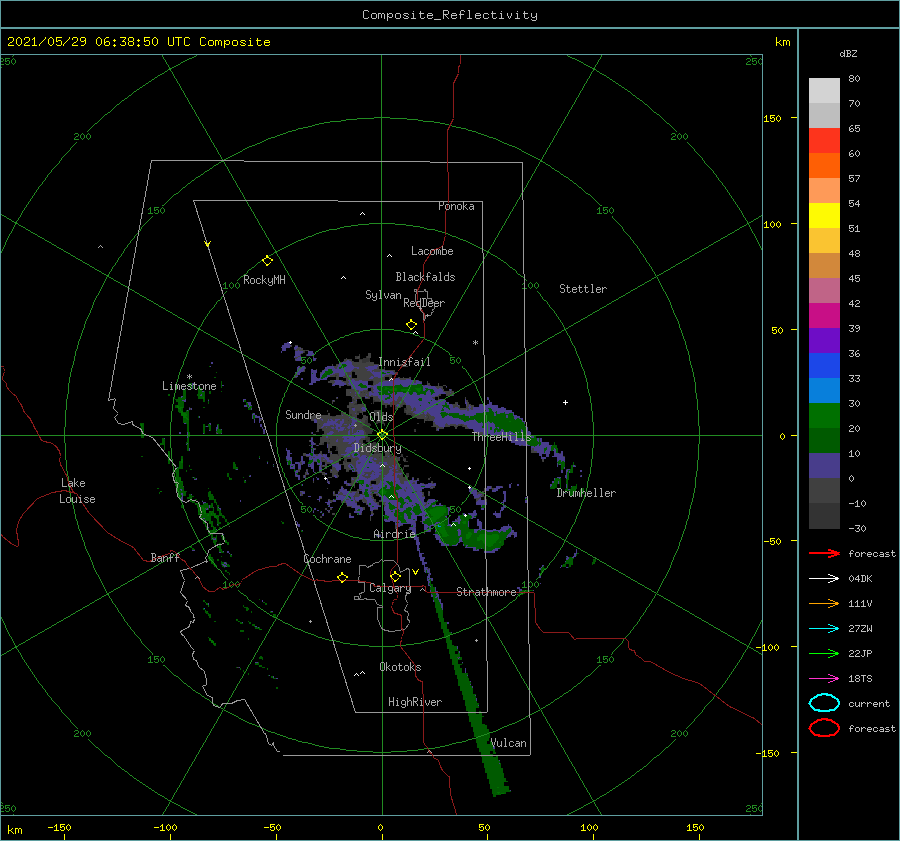Viewport: 900px width, 841px height.
Task: Click the Stettler city label
Action: pyautogui.click(x=583, y=289)
